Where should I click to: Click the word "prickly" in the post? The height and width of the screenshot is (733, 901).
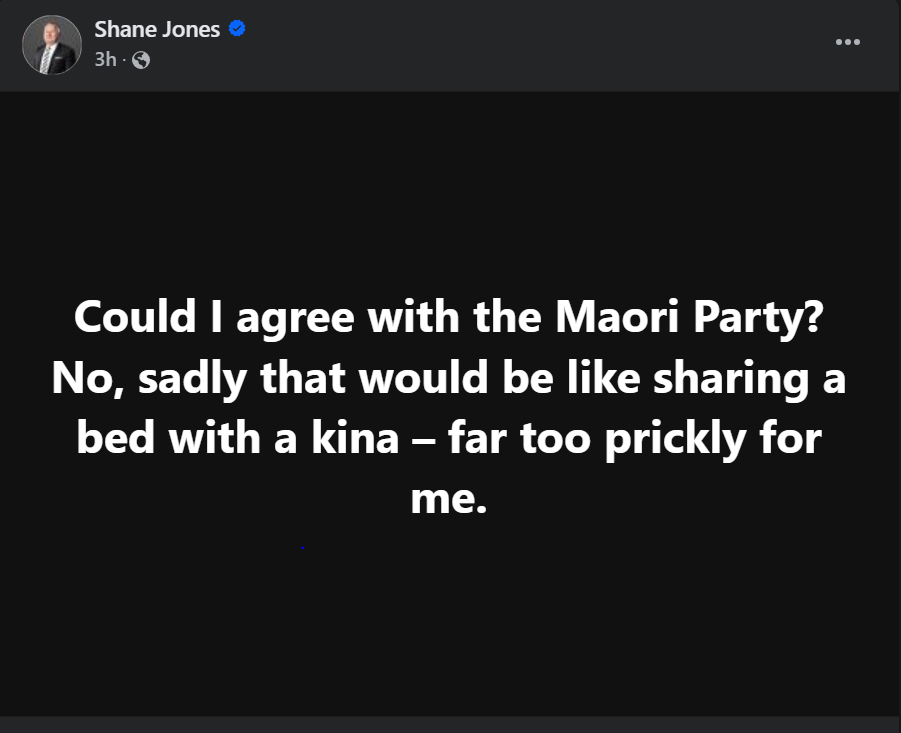coord(675,440)
